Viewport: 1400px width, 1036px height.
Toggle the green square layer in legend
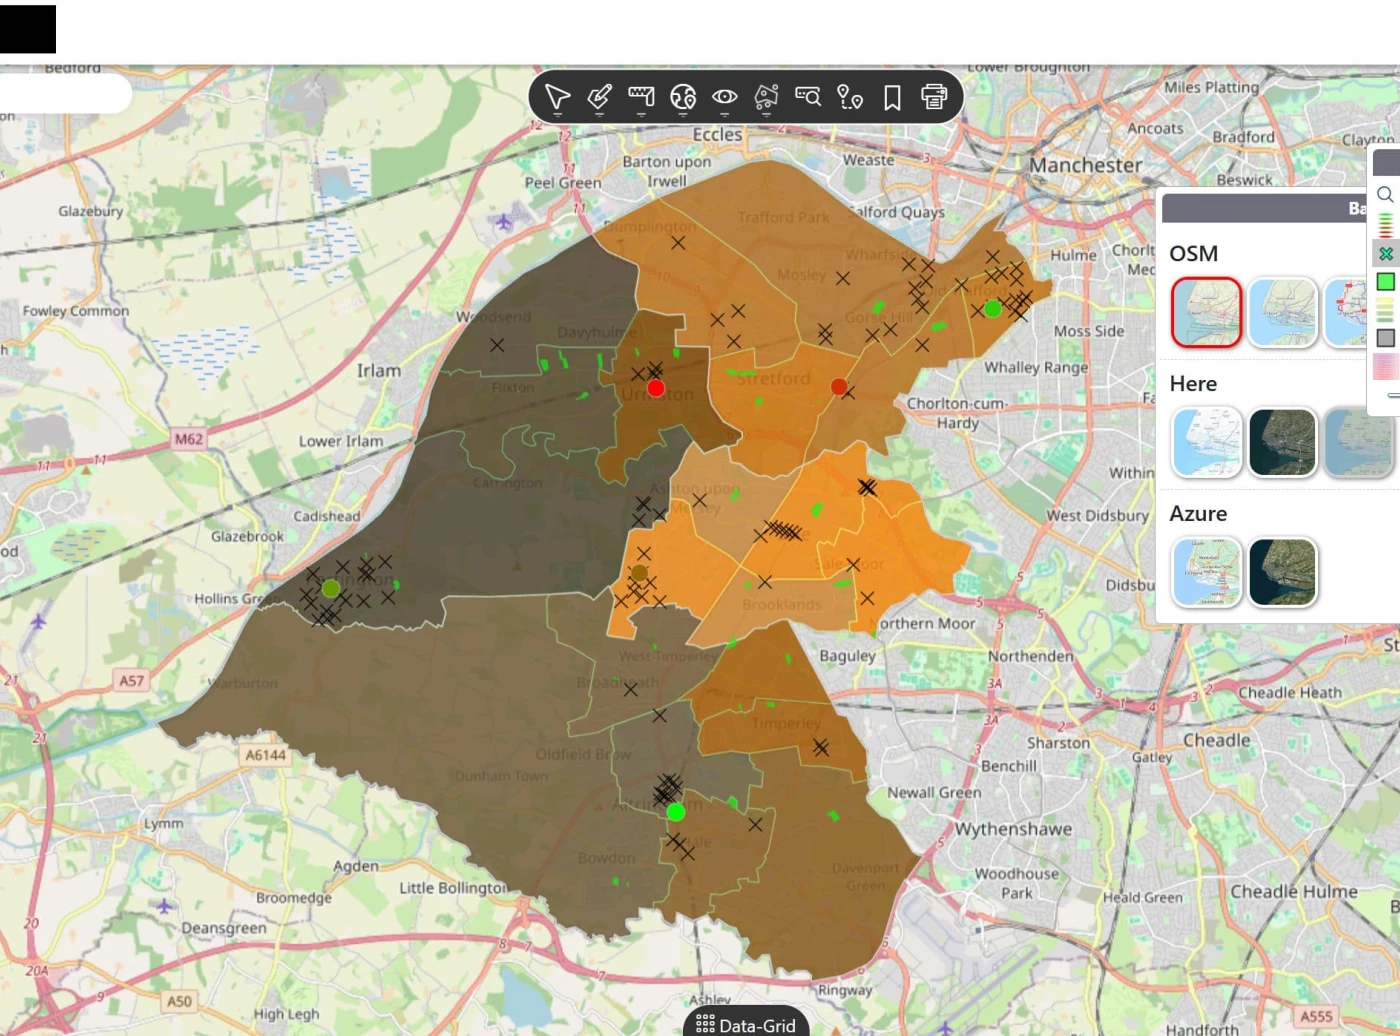click(x=1386, y=282)
